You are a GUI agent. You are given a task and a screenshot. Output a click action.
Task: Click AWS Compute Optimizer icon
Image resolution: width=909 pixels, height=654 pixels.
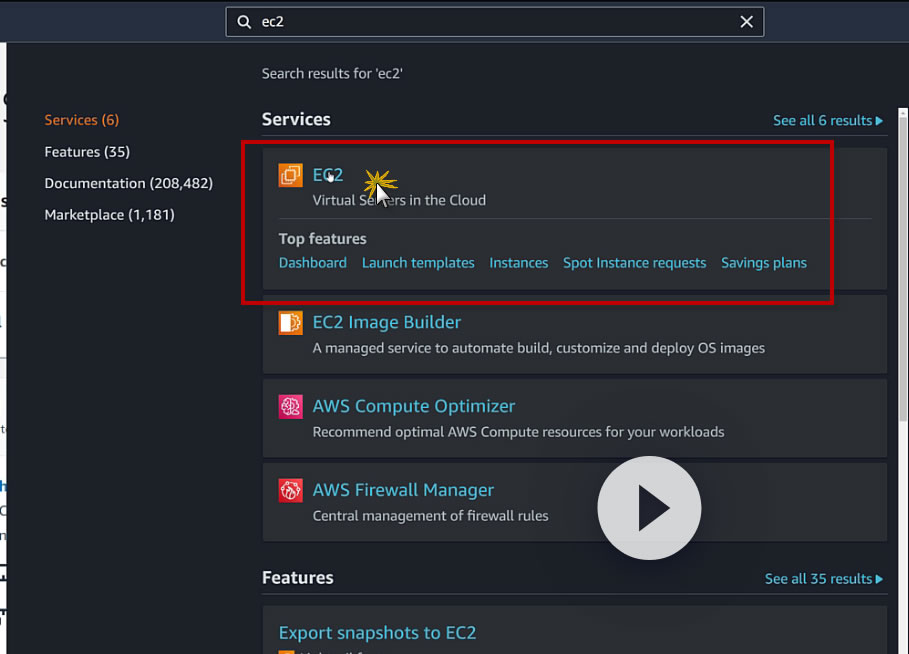pyautogui.click(x=290, y=406)
